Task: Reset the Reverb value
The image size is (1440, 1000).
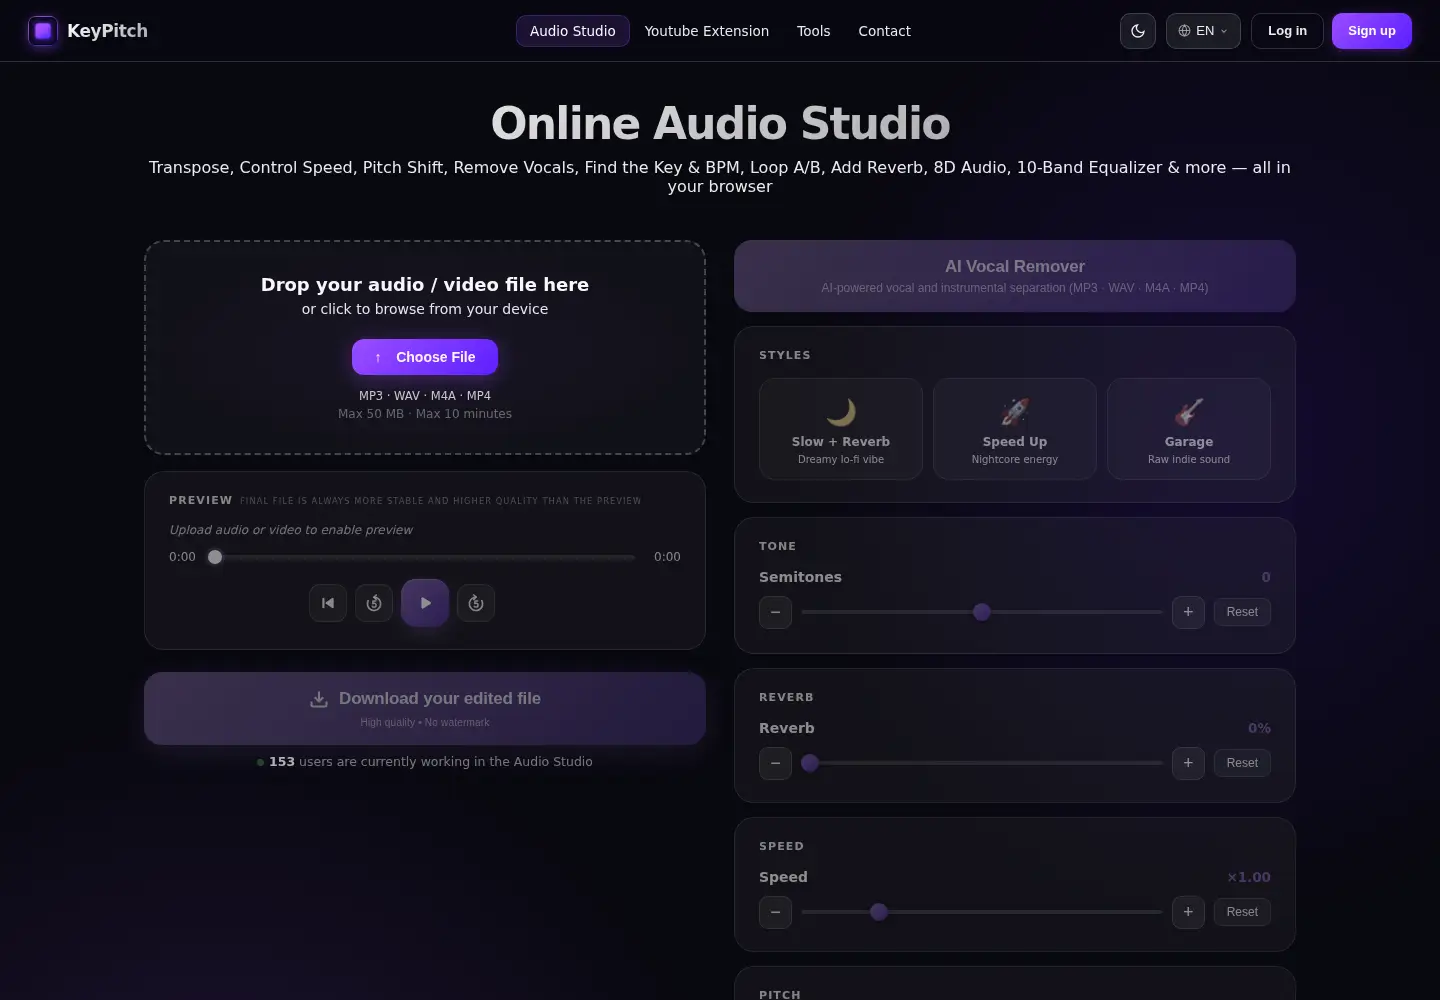Action: 1242,763
